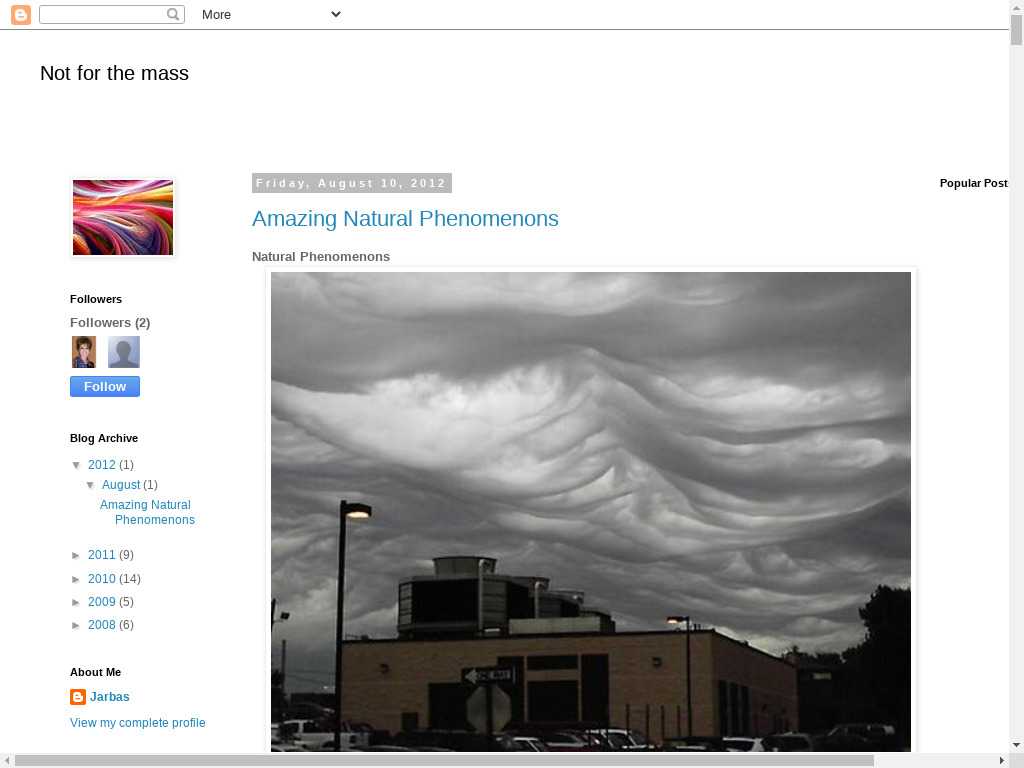Screen dimensions: 1024x768
Task: Expand the 2011 archive year
Action: (78, 556)
